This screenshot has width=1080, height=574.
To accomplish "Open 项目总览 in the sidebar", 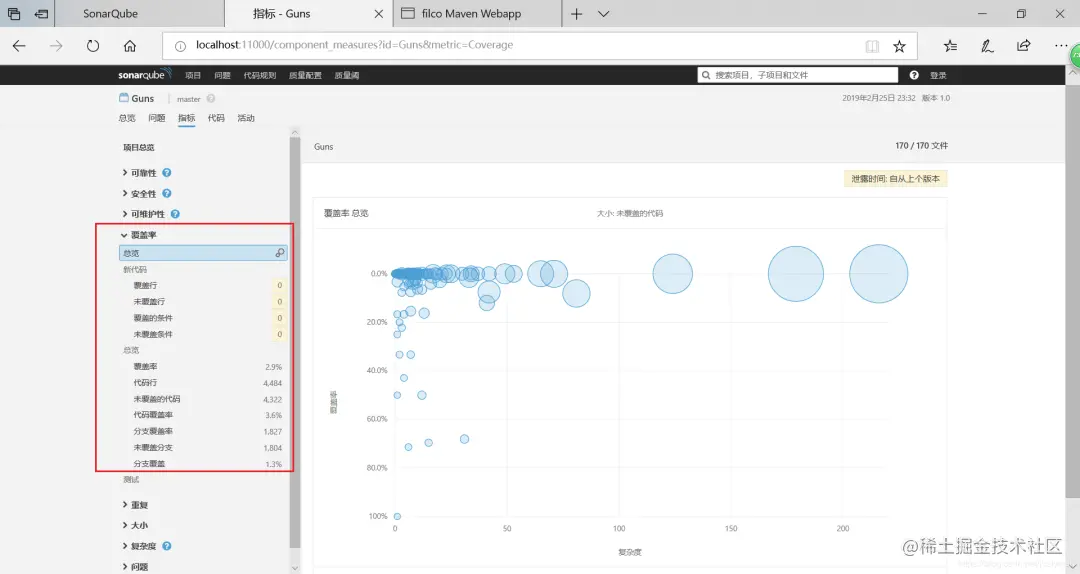I will (x=138, y=147).
